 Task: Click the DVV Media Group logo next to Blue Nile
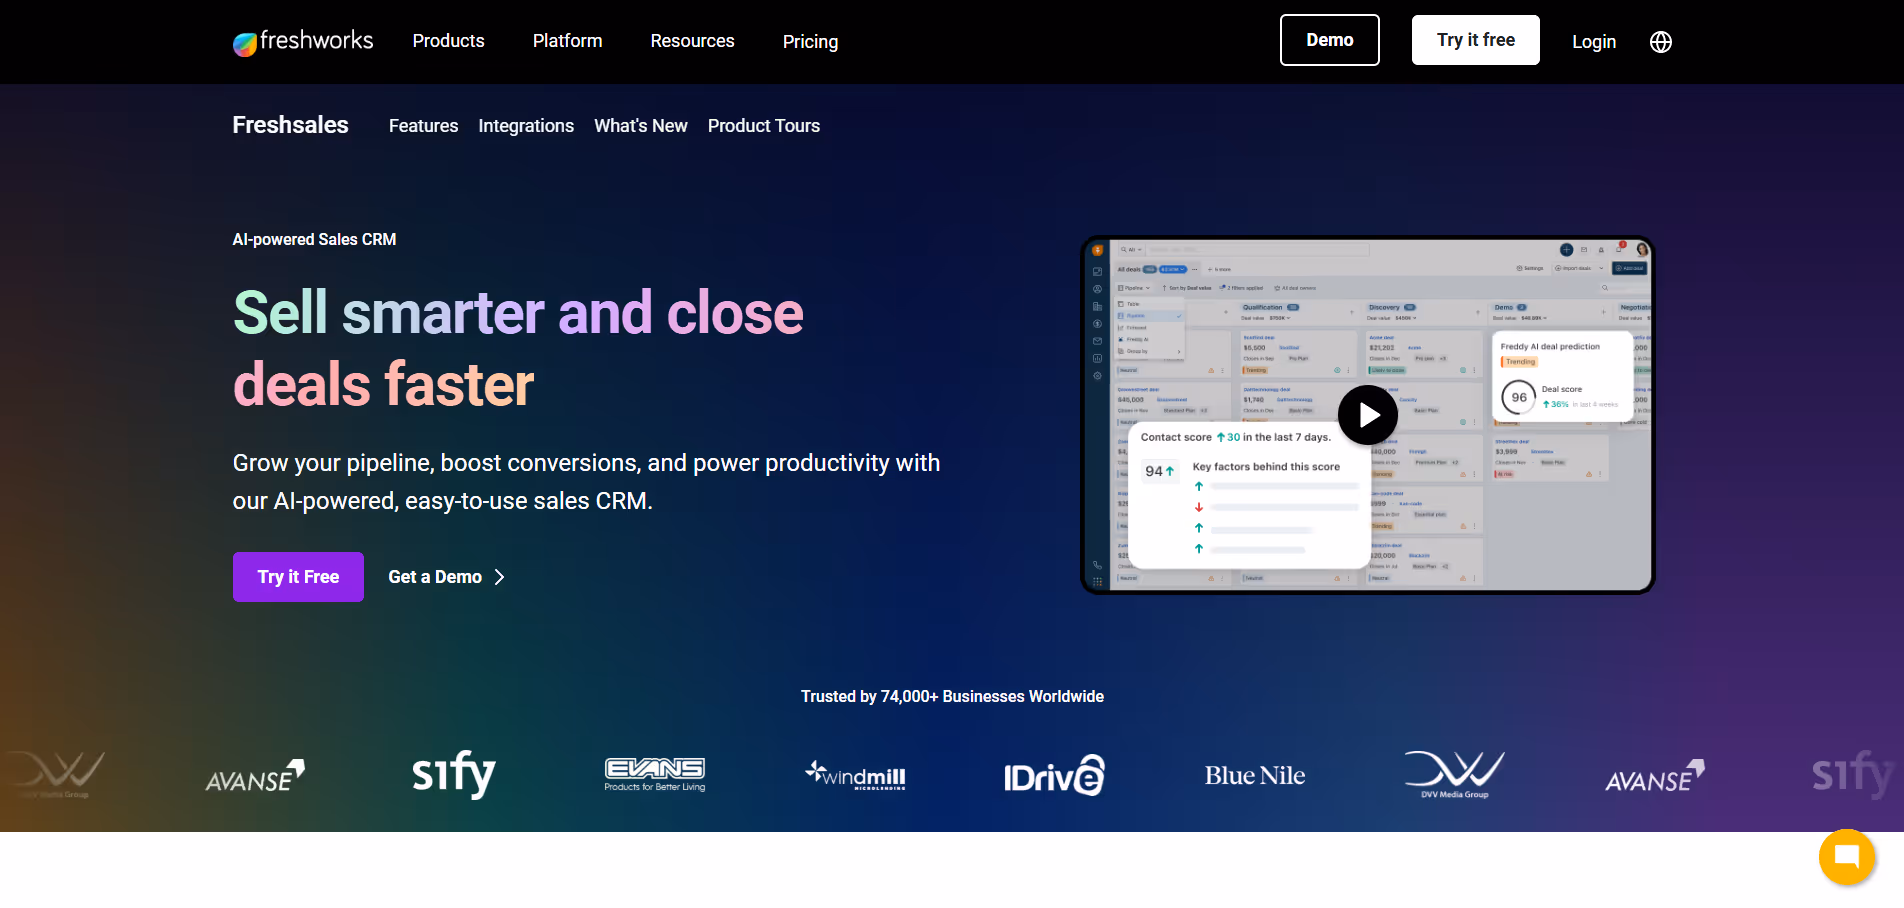coord(1454,775)
